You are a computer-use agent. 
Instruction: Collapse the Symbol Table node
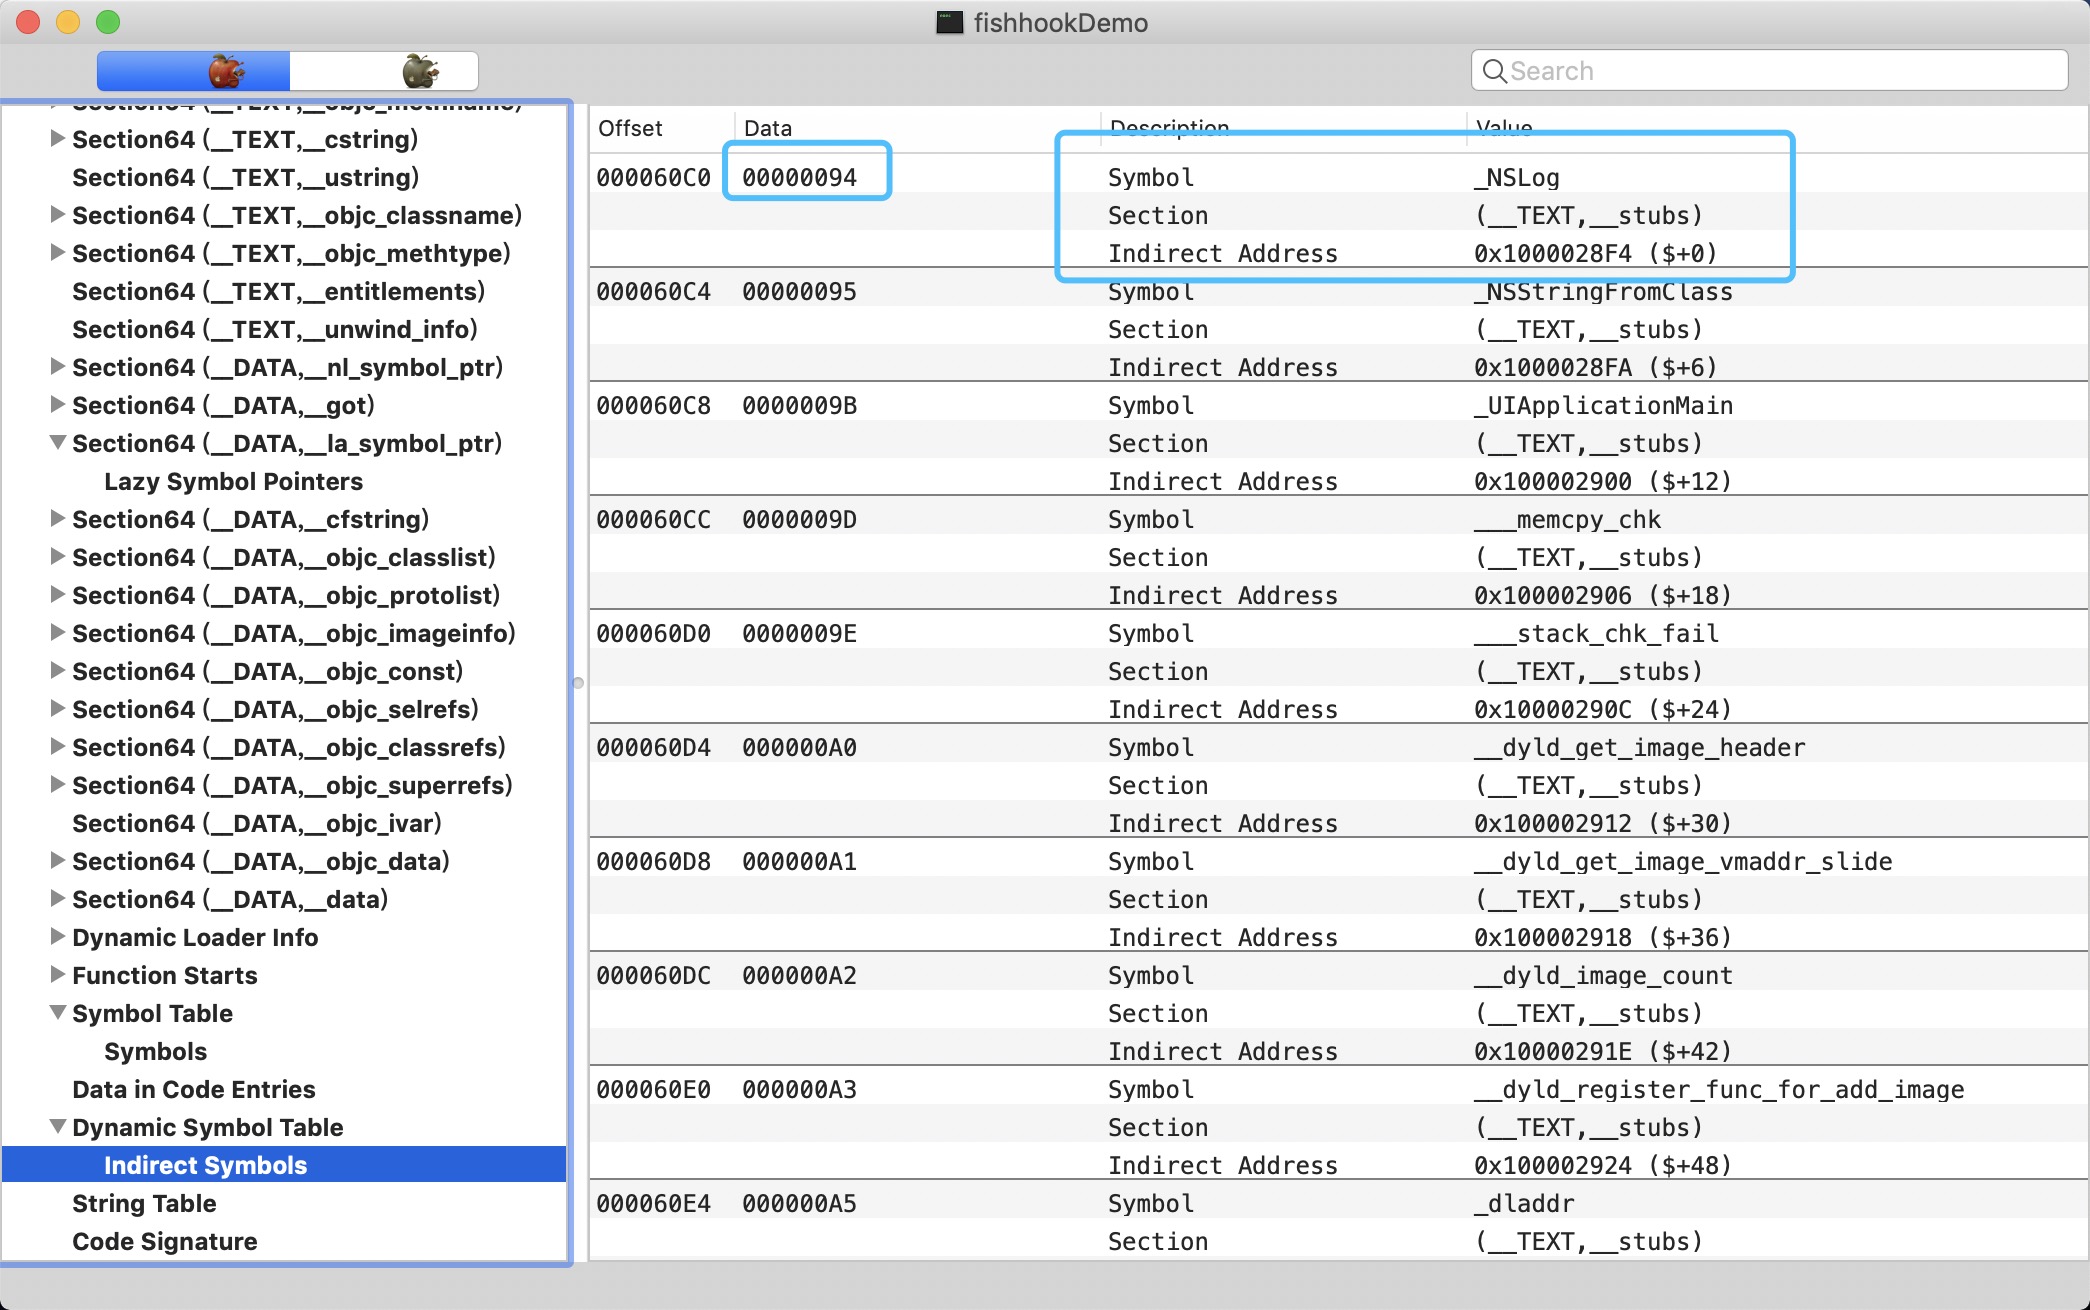tap(58, 1012)
